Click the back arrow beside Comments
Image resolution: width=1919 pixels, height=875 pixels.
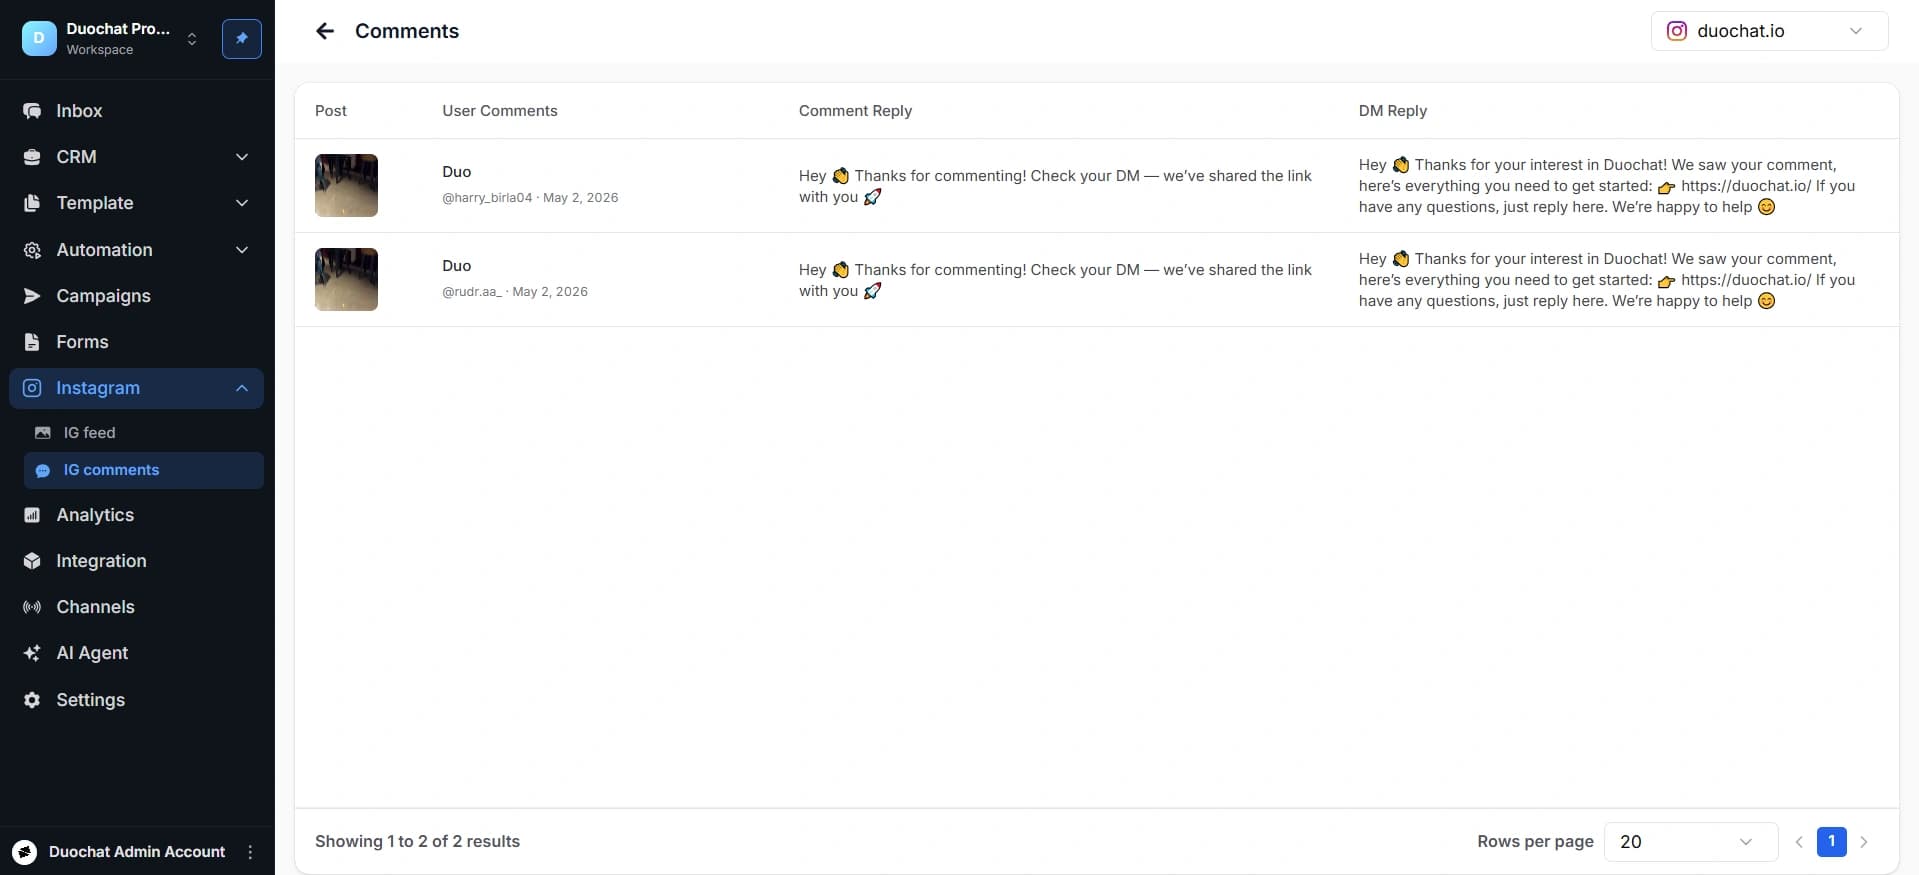click(325, 31)
